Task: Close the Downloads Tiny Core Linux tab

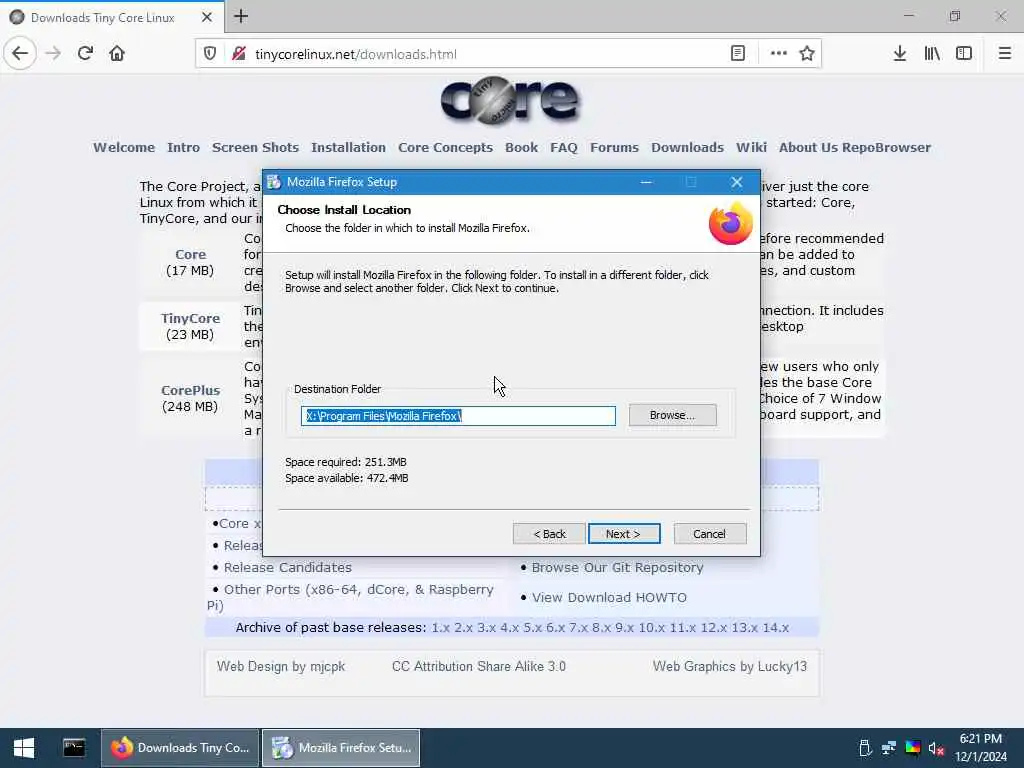Action: coord(207,17)
